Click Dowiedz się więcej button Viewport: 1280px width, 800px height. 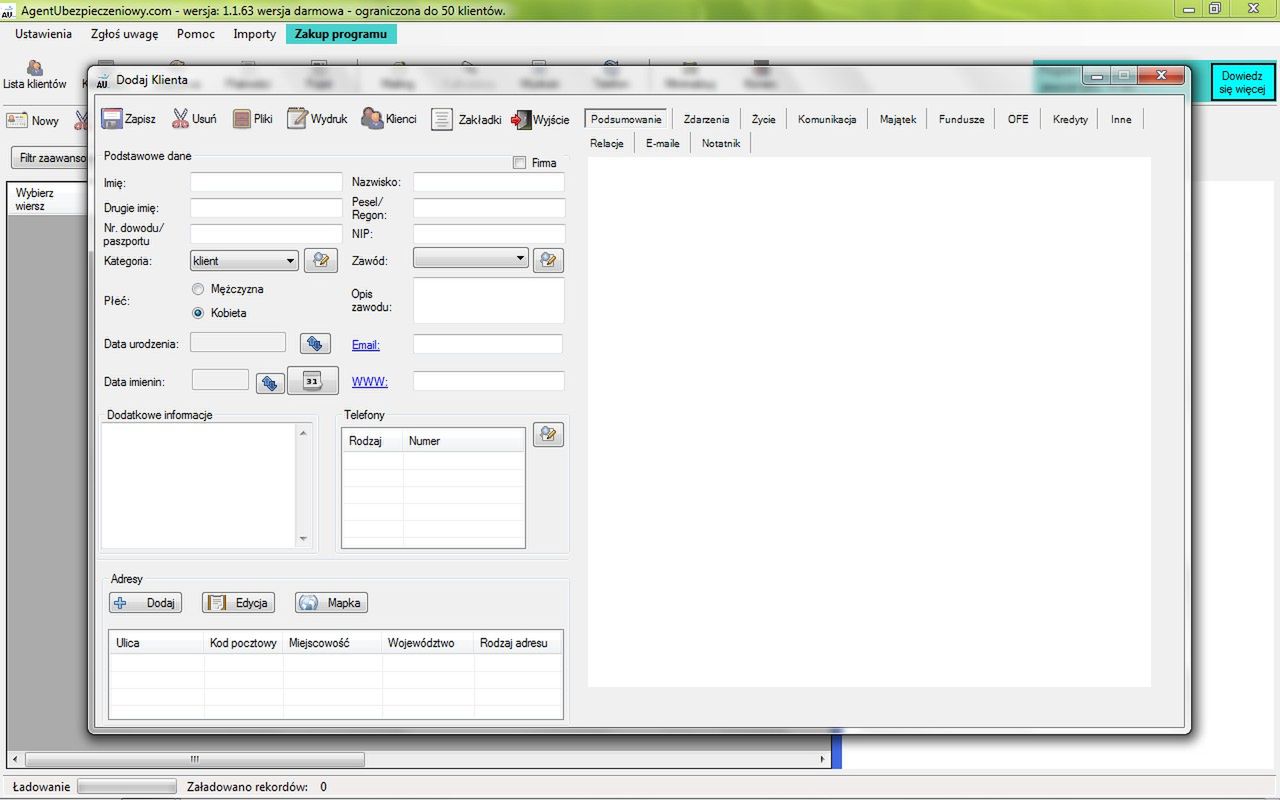(1243, 83)
